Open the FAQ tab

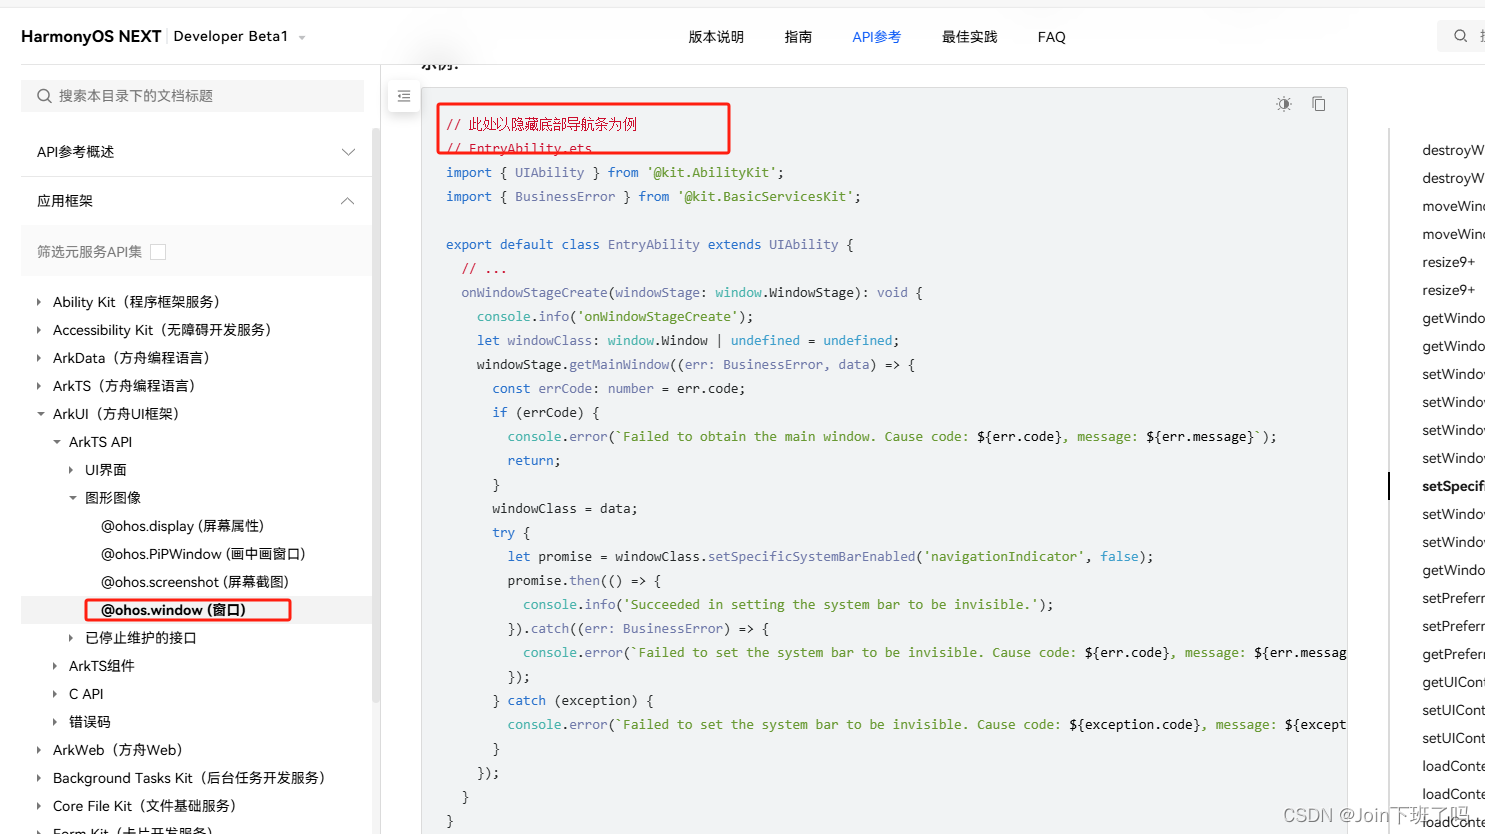point(1052,37)
